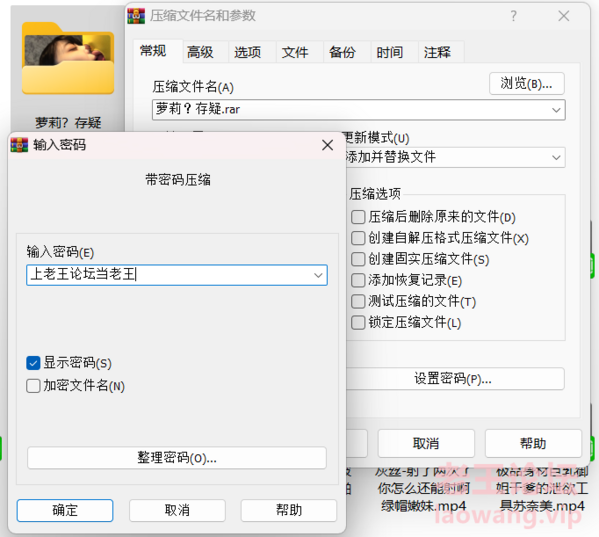The height and width of the screenshot is (537, 599).
Task: Click the WinRAR icon in archive parameters title bar
Action: tap(136, 16)
